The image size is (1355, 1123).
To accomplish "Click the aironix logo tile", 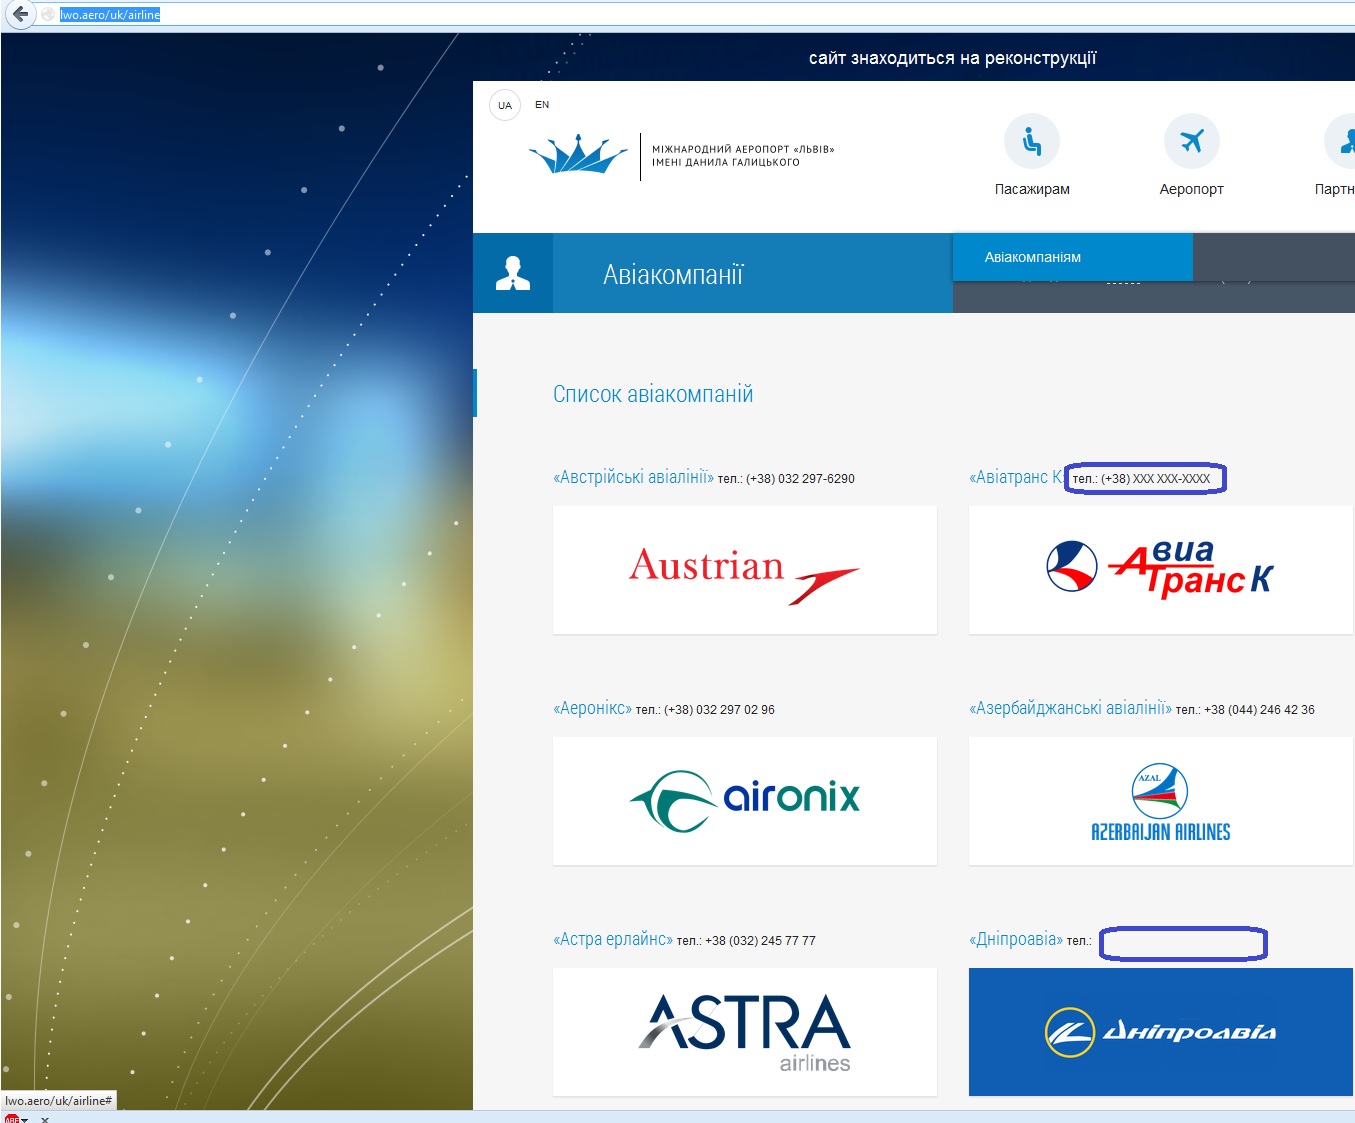I will coord(744,800).
